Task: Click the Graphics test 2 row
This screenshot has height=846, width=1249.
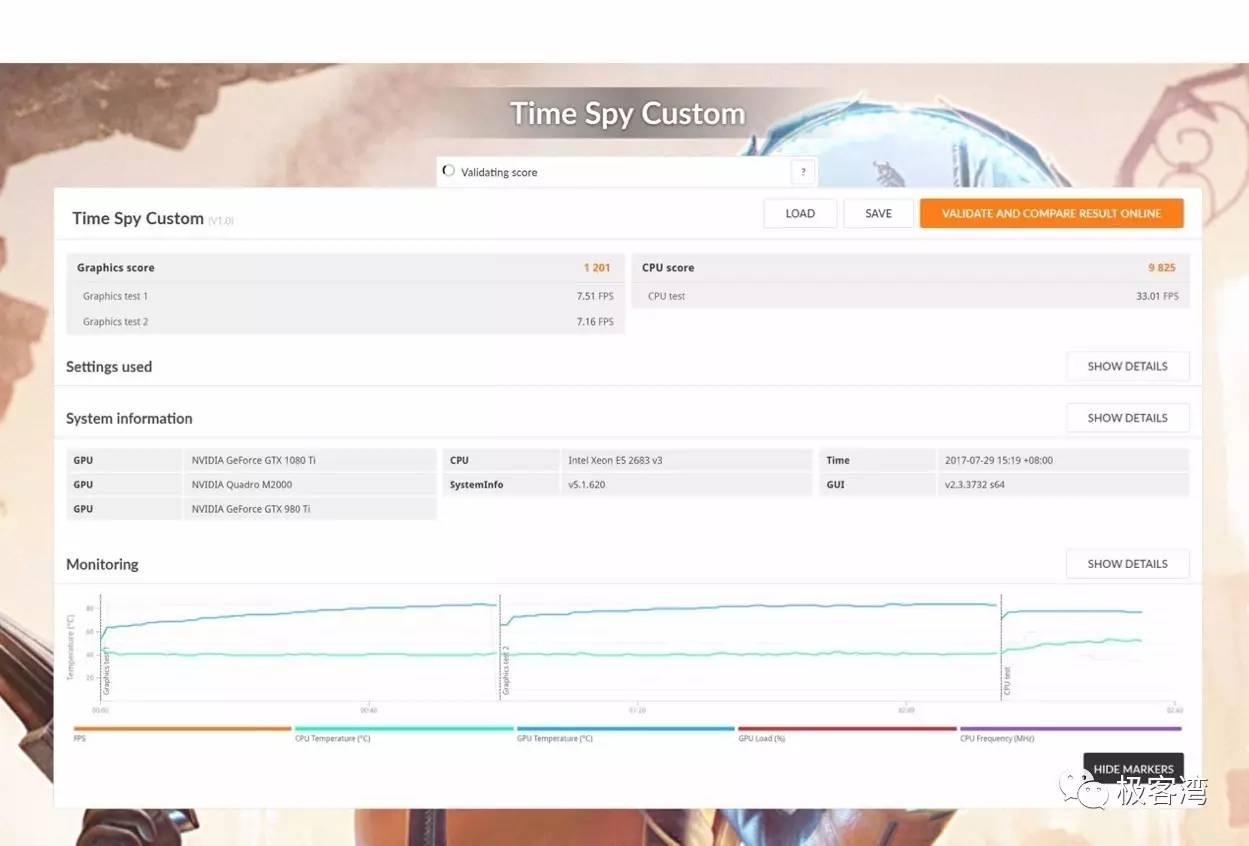Action: pyautogui.click(x=348, y=322)
